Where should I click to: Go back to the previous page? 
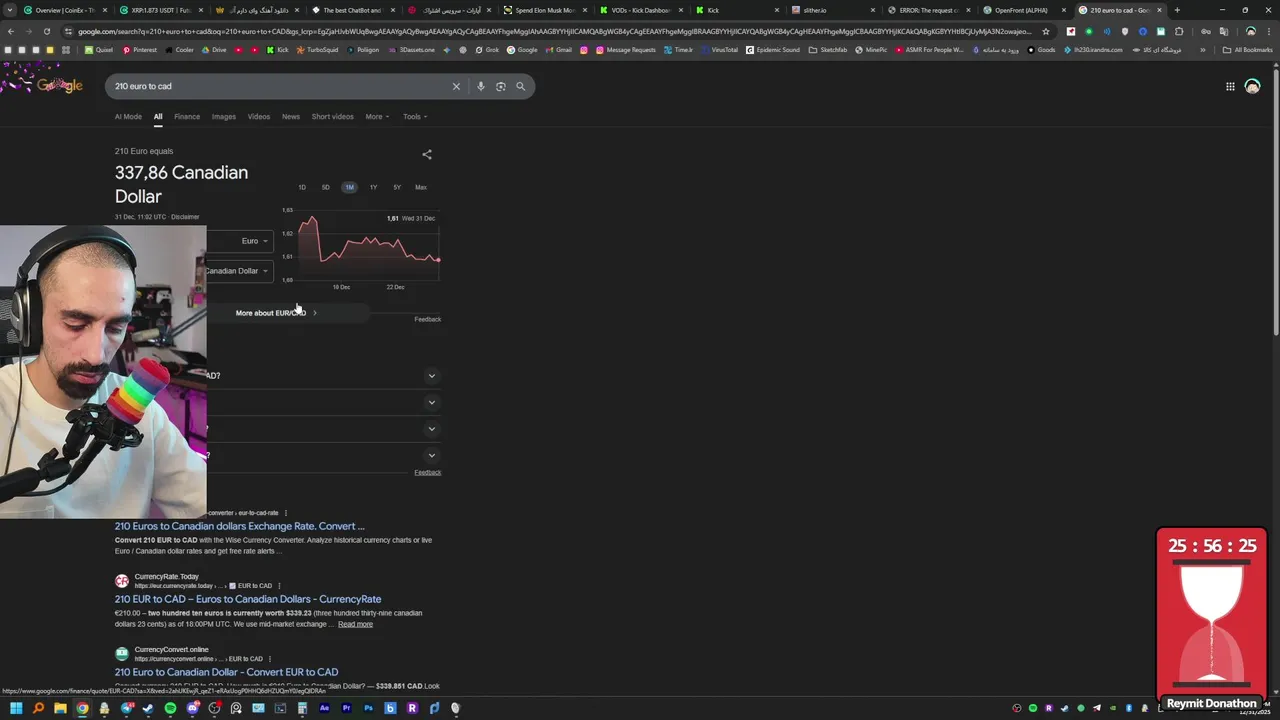click(10, 31)
